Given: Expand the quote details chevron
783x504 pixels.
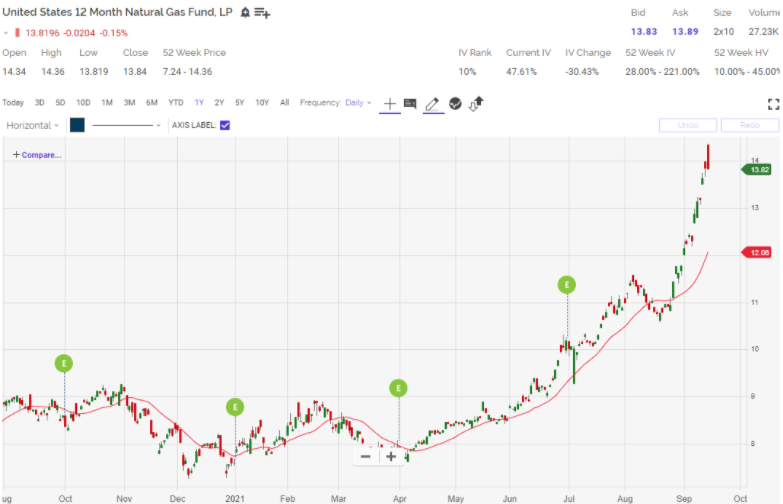Looking at the screenshot, I should tap(6, 33).
